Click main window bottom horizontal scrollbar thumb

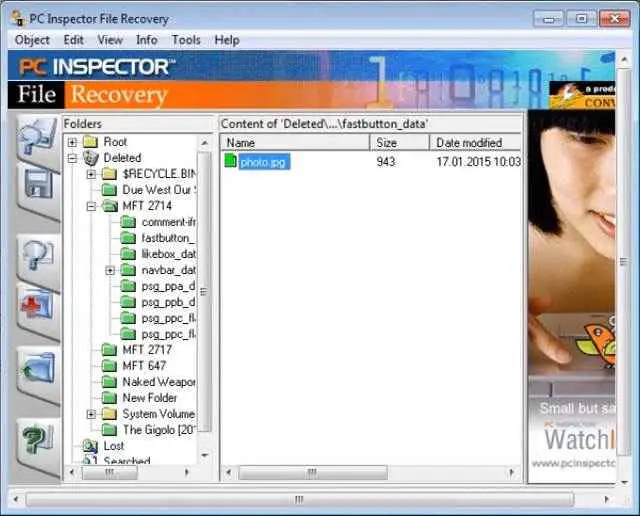point(300,500)
